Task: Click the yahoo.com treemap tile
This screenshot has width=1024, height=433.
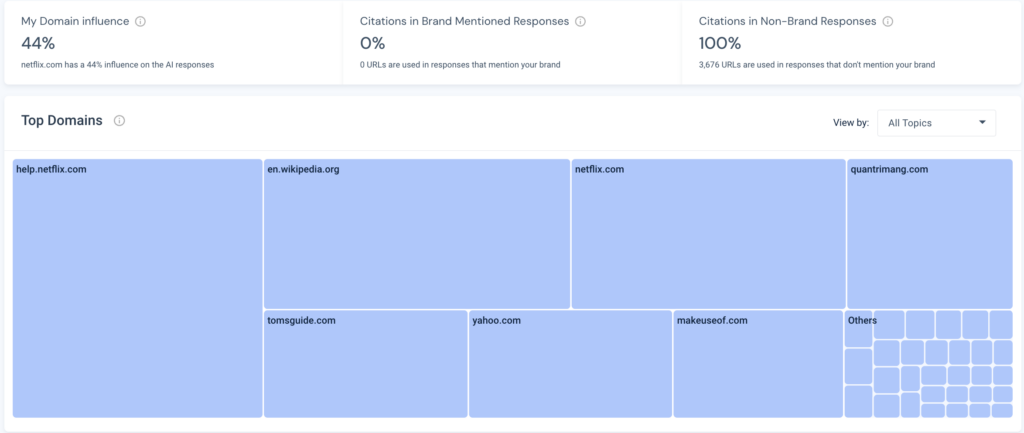Action: (570, 364)
